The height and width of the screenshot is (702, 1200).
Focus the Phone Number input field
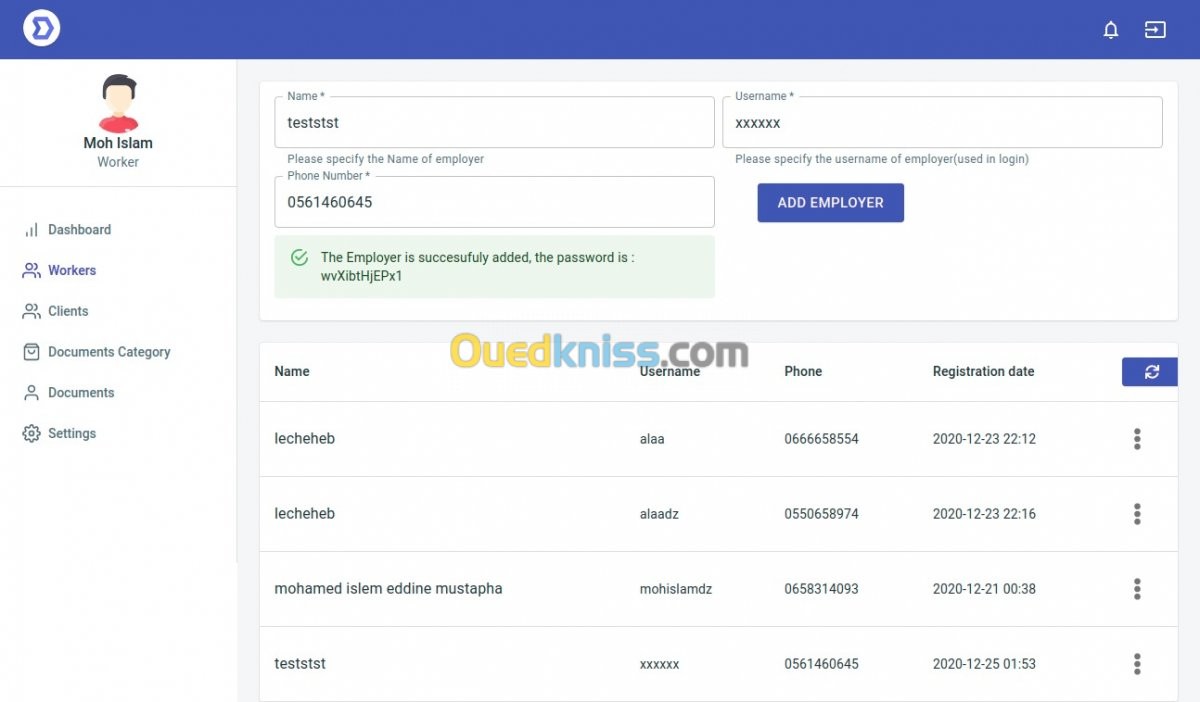tap(495, 202)
